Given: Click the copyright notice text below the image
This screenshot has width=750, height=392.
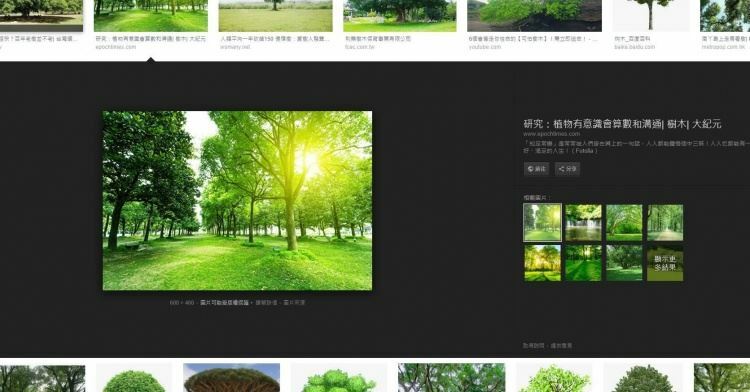Looking at the screenshot, I should (x=224, y=303).
